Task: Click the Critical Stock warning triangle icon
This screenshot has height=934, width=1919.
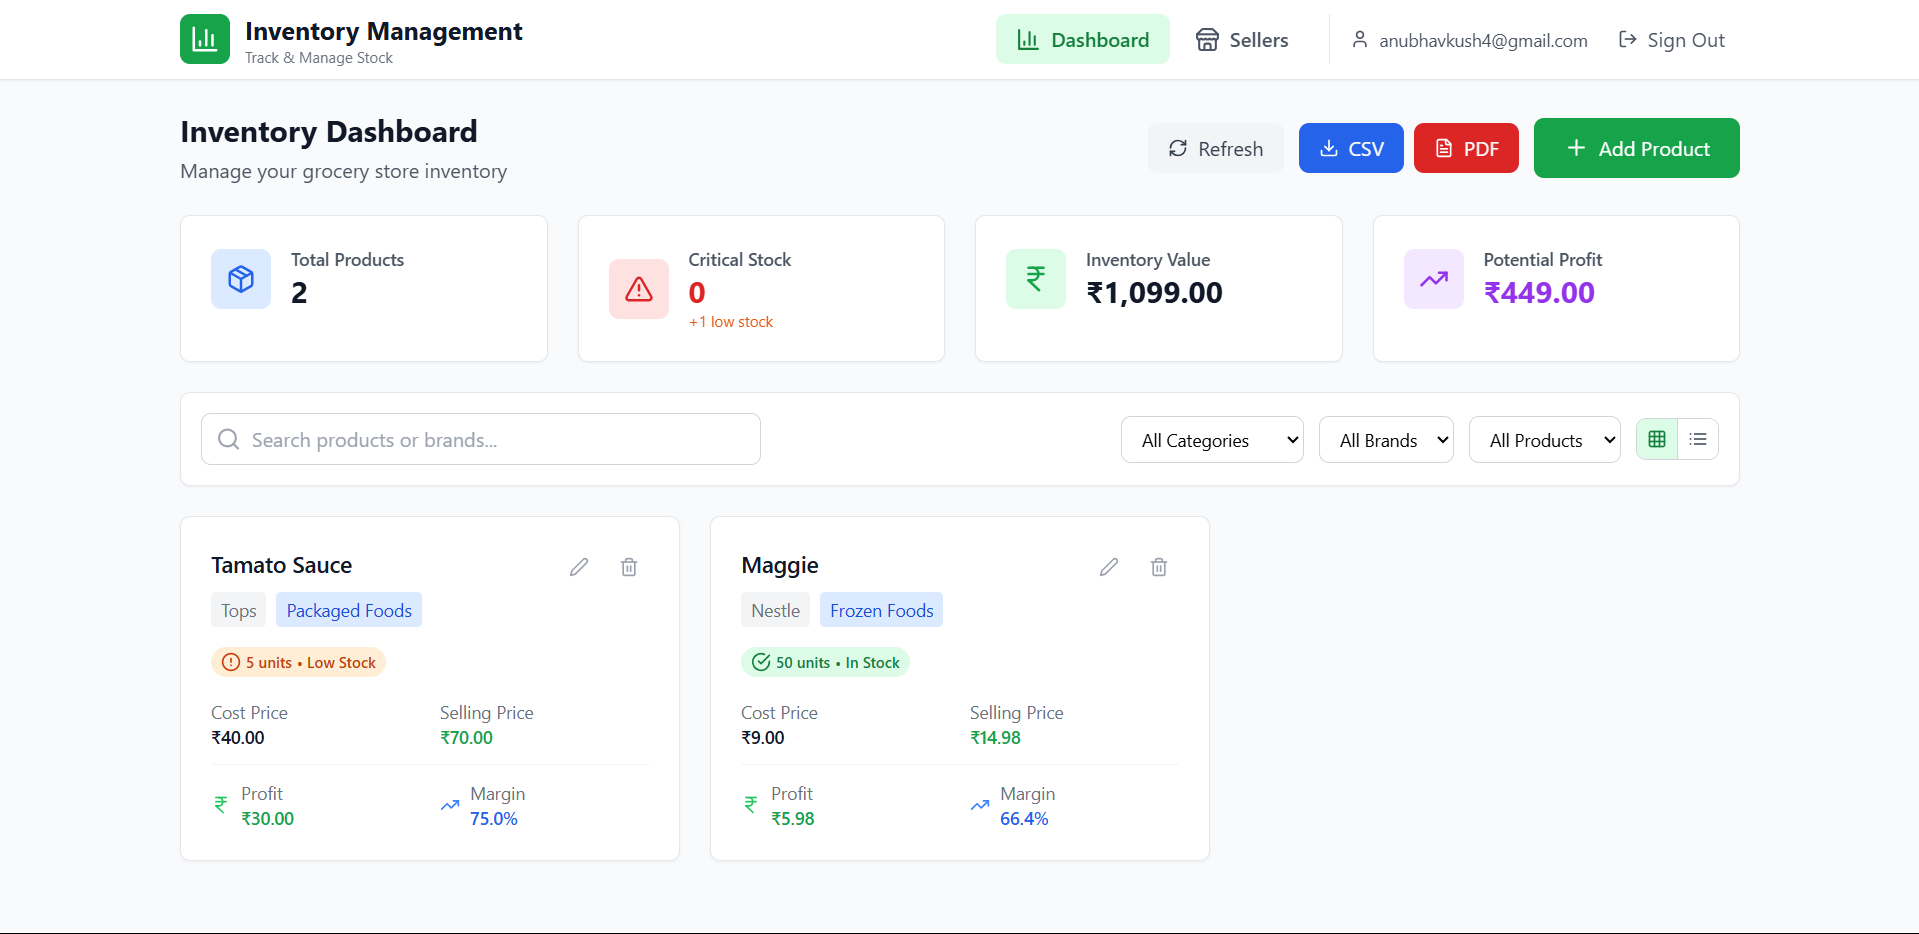Action: 639,289
